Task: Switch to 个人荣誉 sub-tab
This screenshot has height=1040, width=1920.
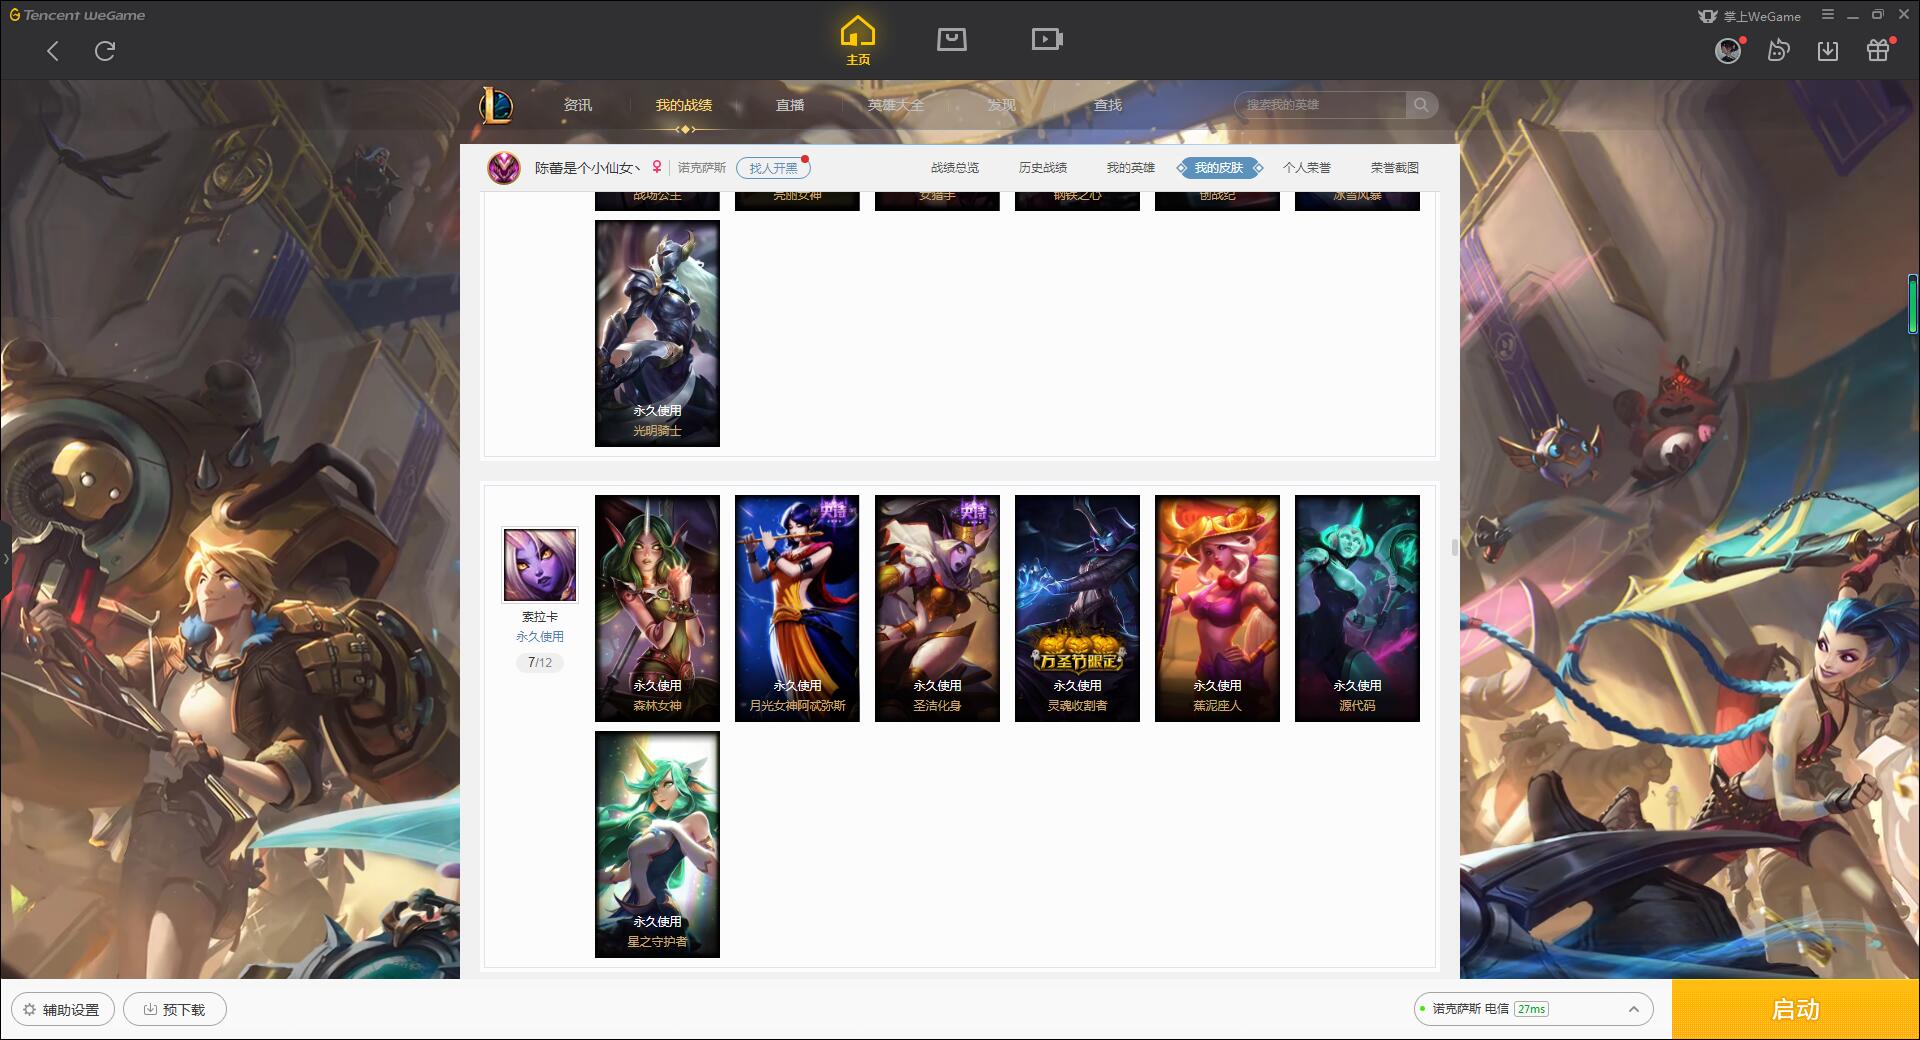Action: pyautogui.click(x=1307, y=168)
